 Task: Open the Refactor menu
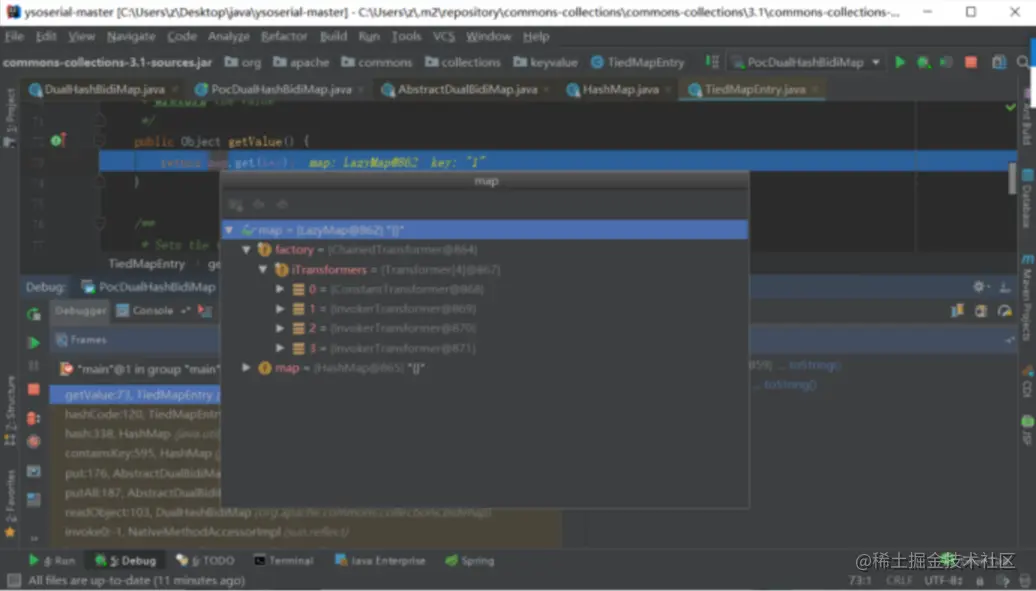(284, 36)
